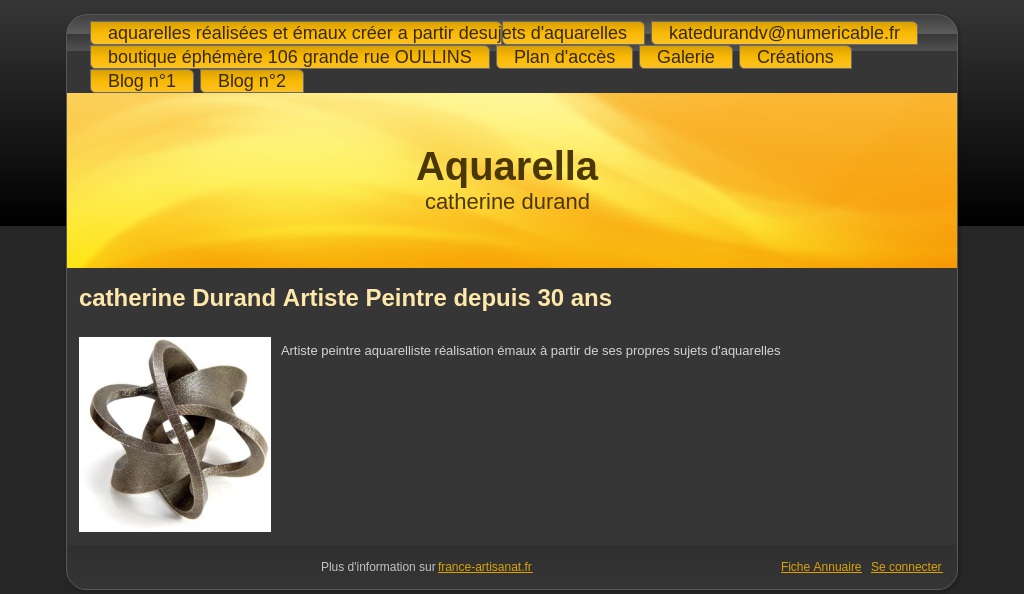This screenshot has width=1024, height=594.
Task: Click the heading 'catherine Durand Artiste Peintre depuis 30 ans'
Action: click(345, 298)
